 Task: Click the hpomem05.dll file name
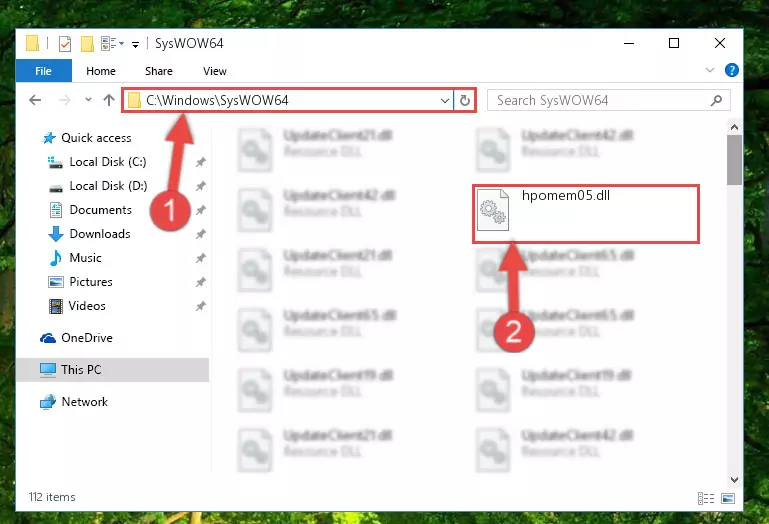pos(566,196)
